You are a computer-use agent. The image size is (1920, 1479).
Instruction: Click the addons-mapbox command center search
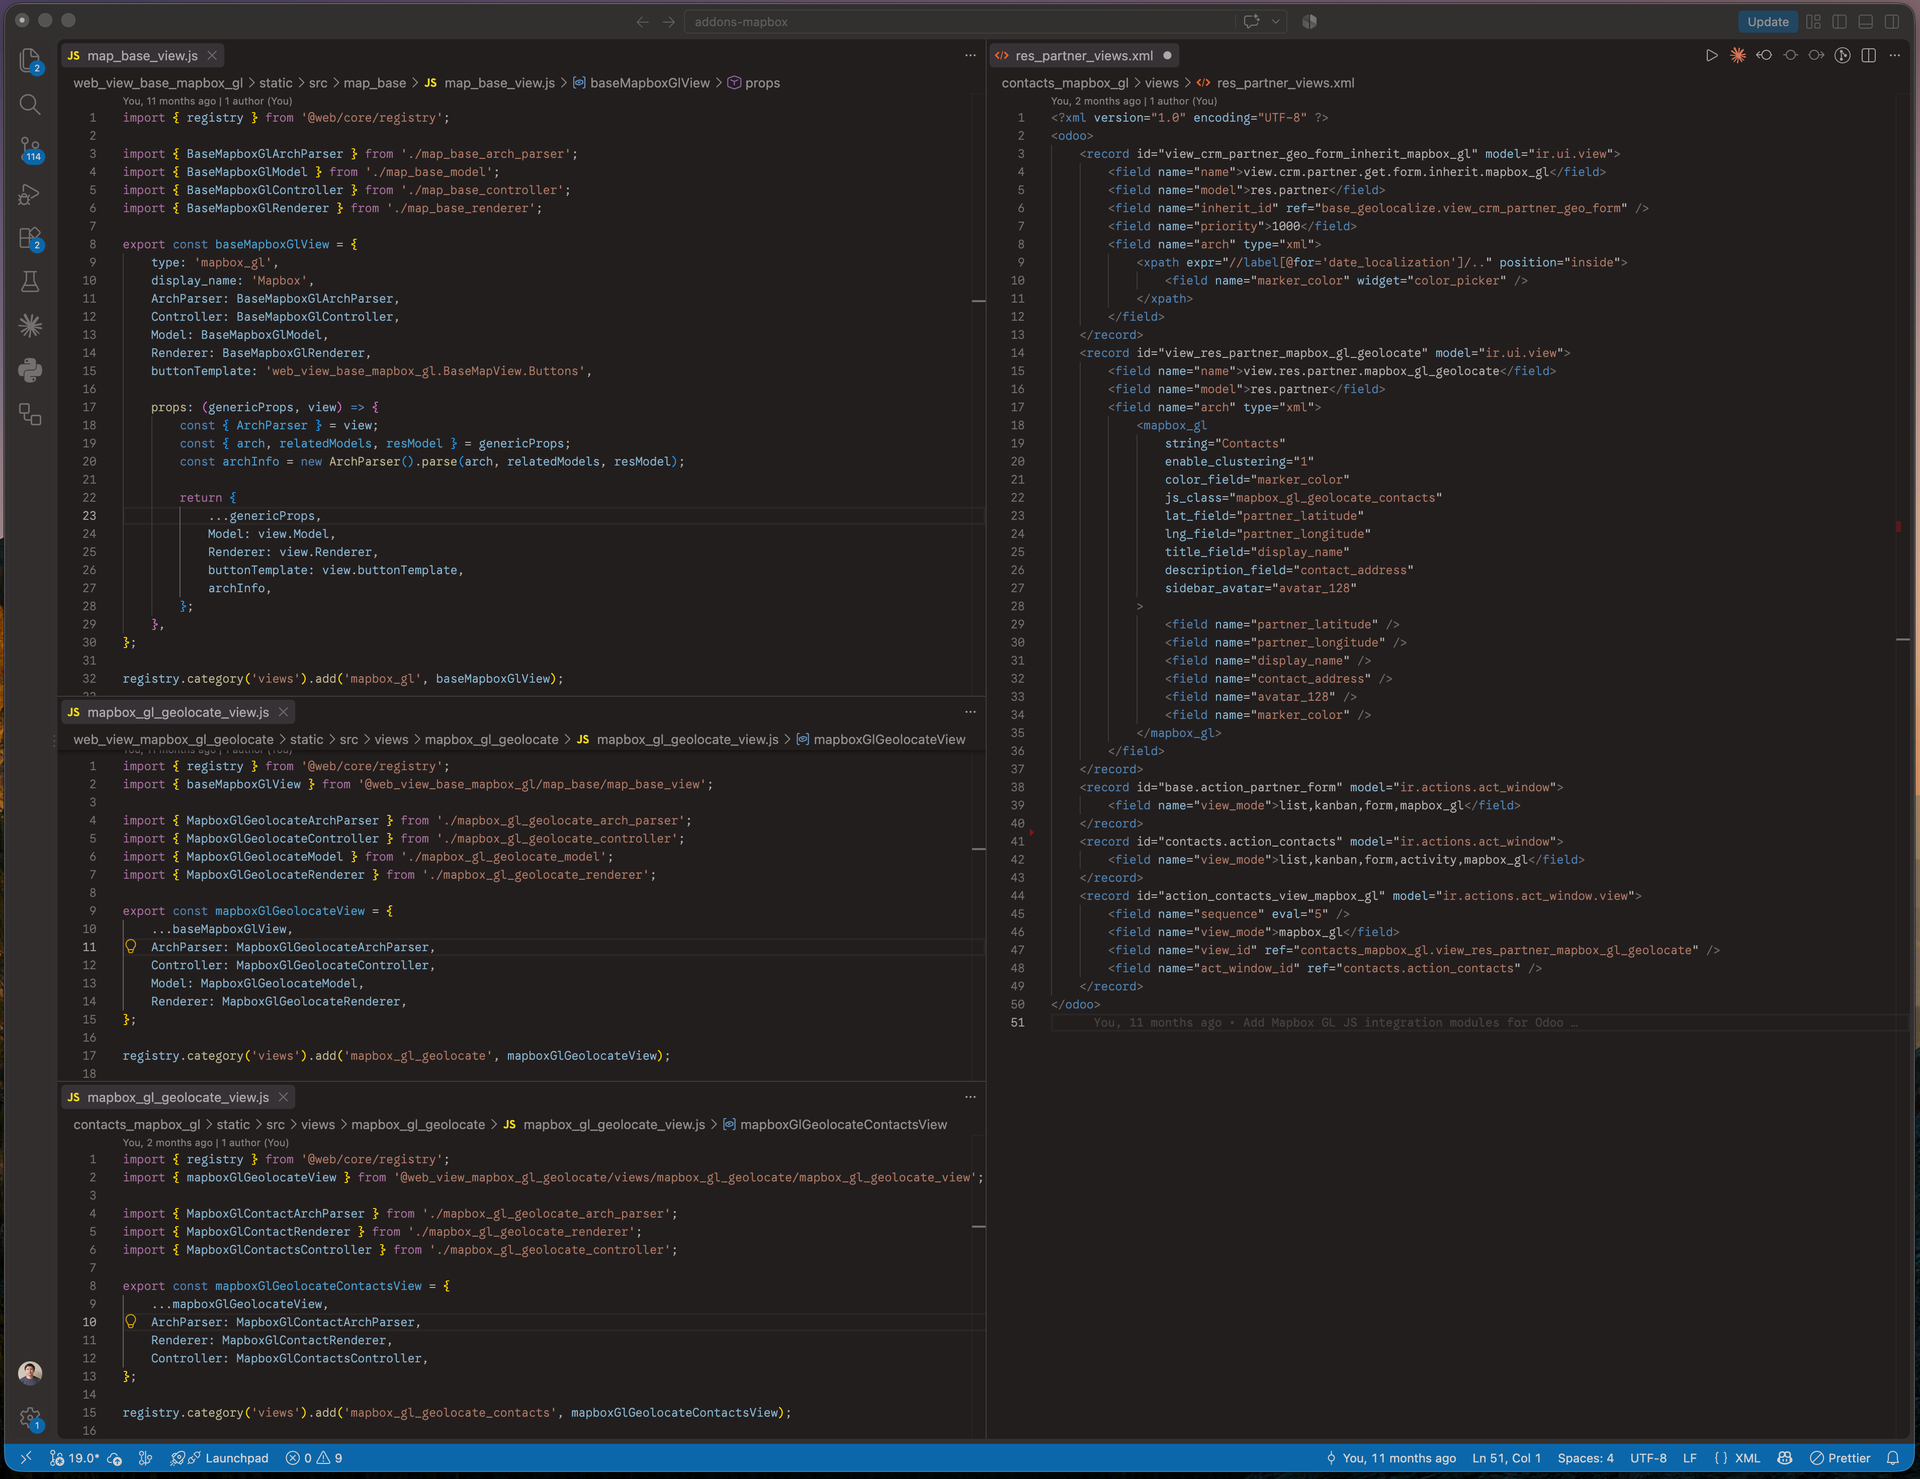[960, 22]
